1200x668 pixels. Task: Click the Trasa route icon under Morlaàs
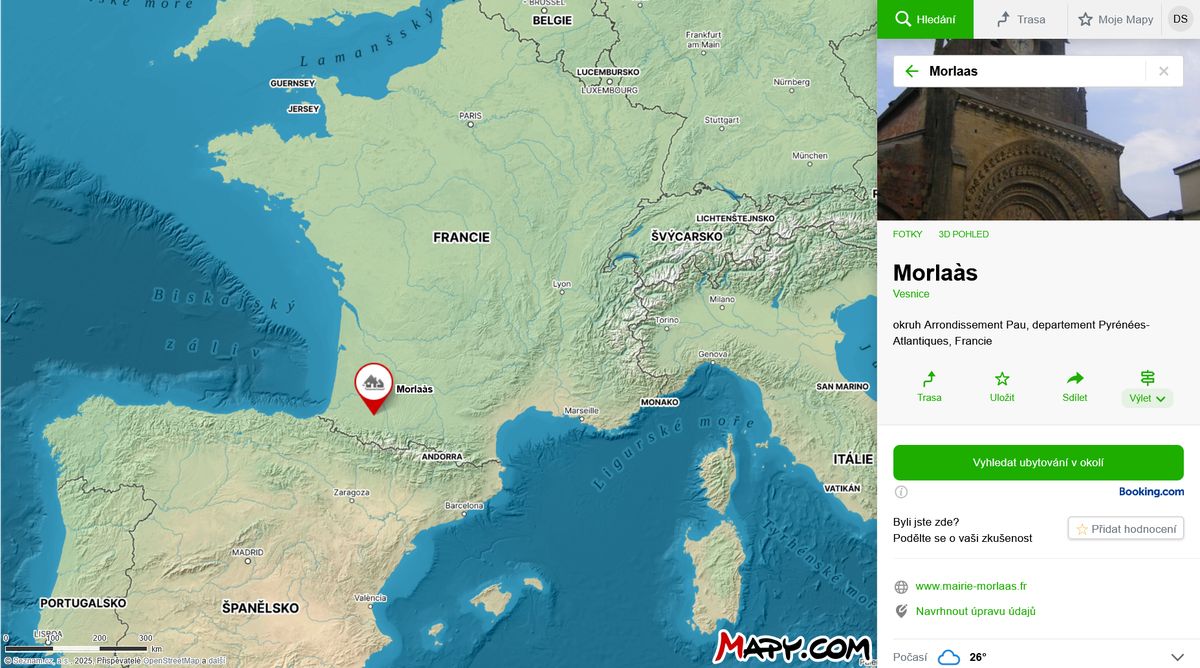tap(929, 379)
